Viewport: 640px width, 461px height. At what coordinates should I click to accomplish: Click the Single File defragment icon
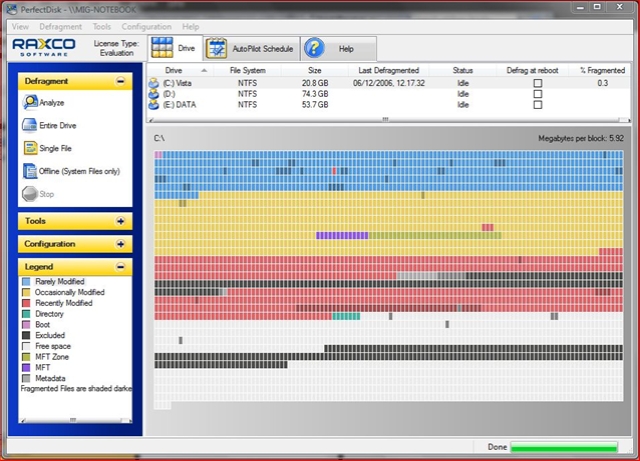30,148
